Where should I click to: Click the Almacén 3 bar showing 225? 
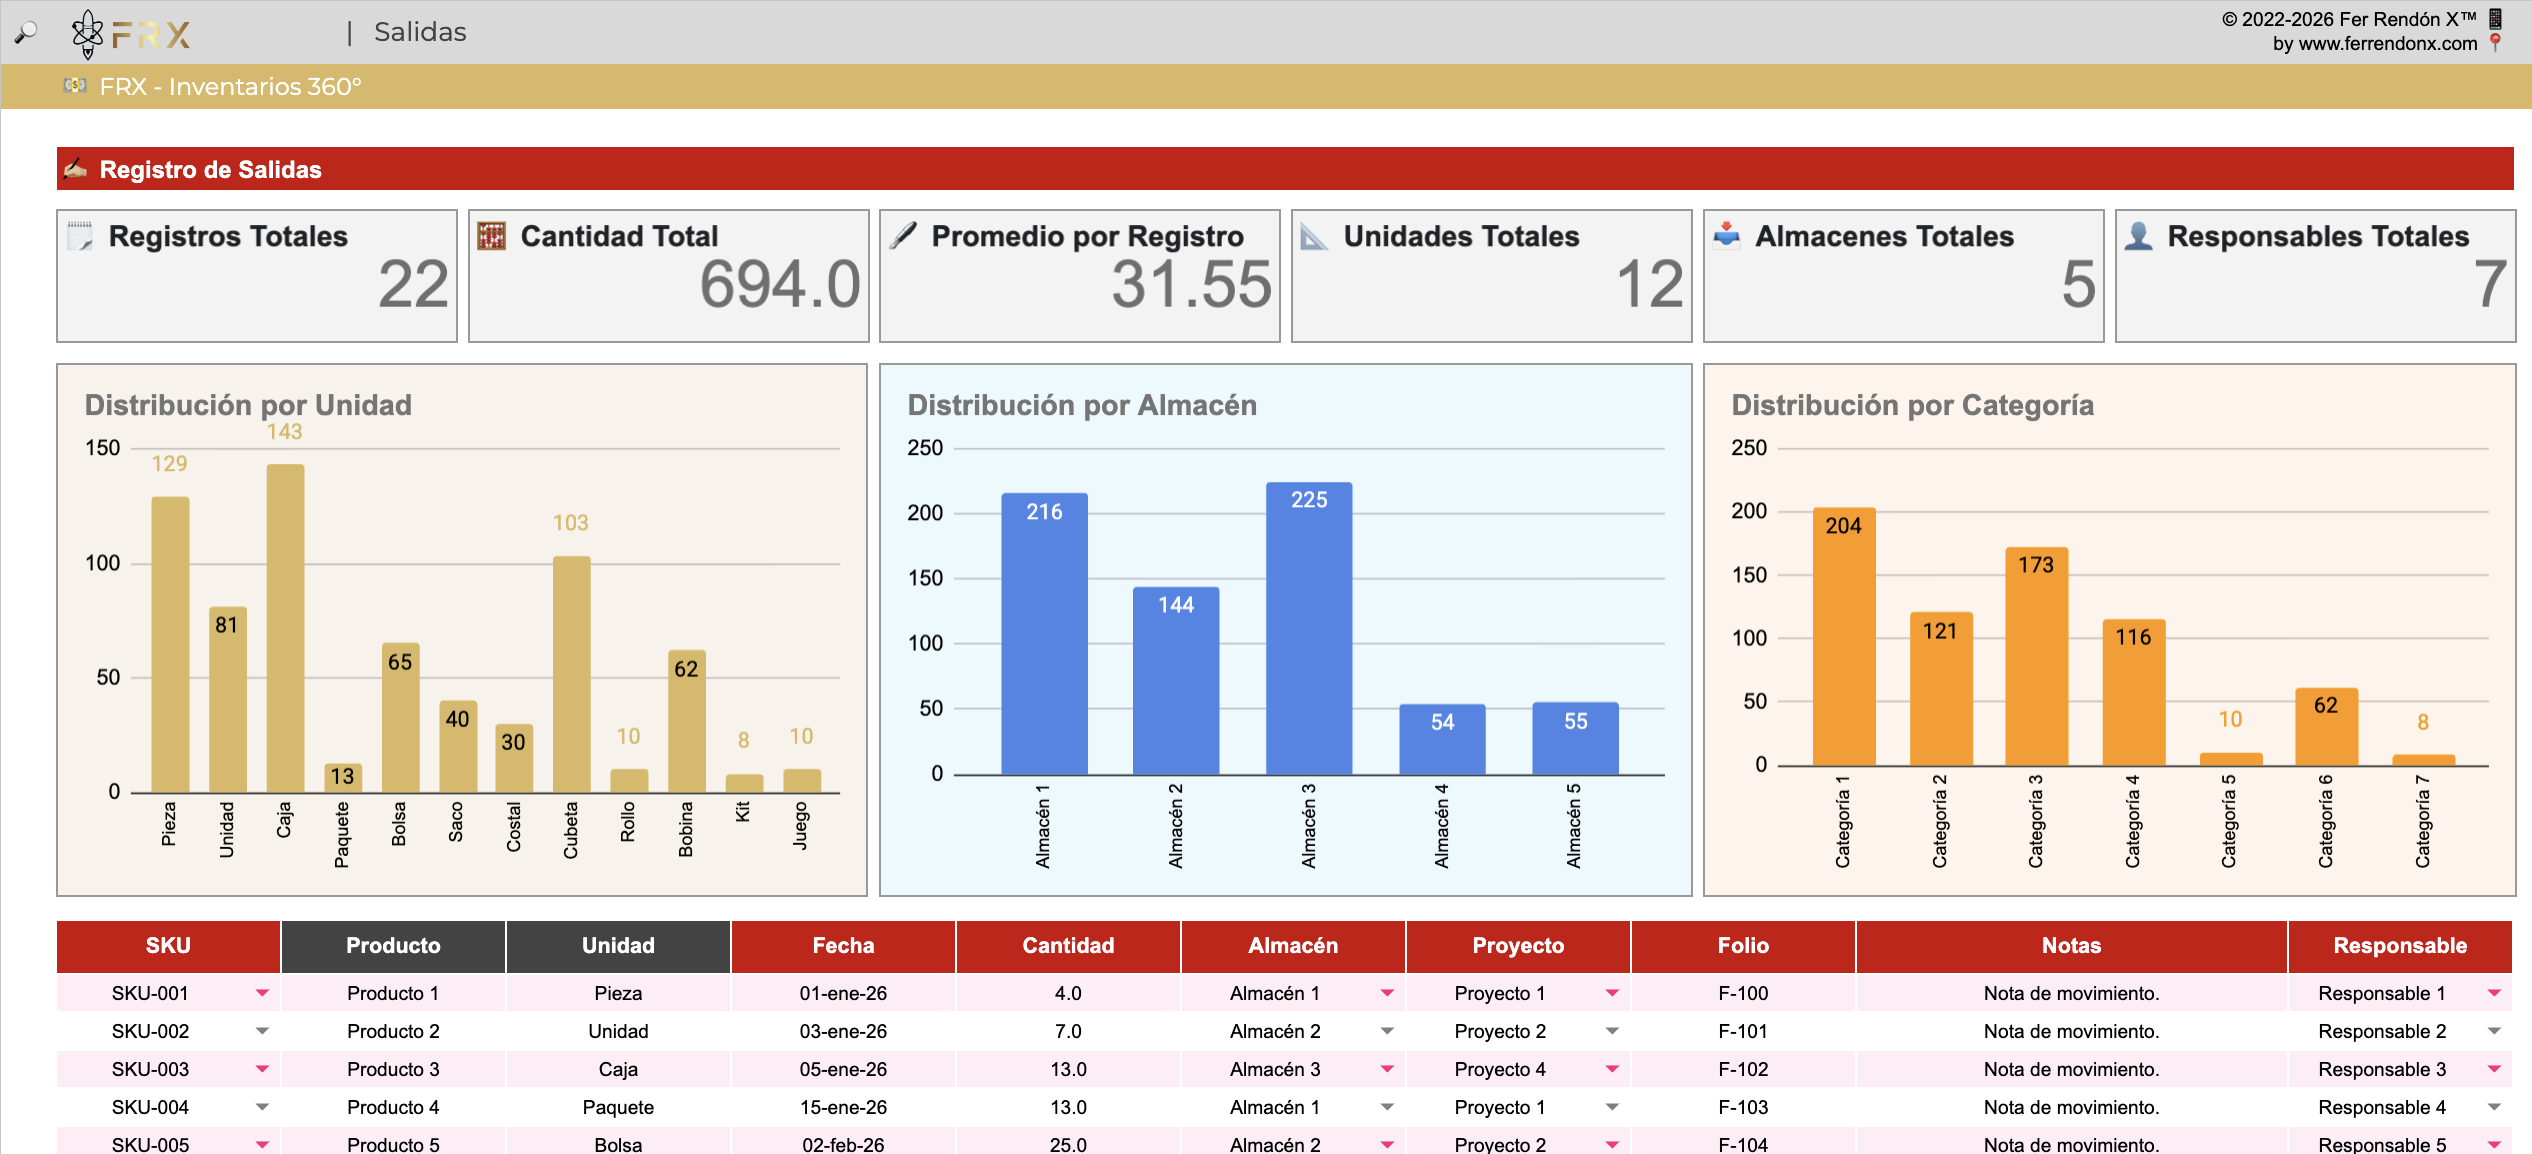tap(1308, 628)
